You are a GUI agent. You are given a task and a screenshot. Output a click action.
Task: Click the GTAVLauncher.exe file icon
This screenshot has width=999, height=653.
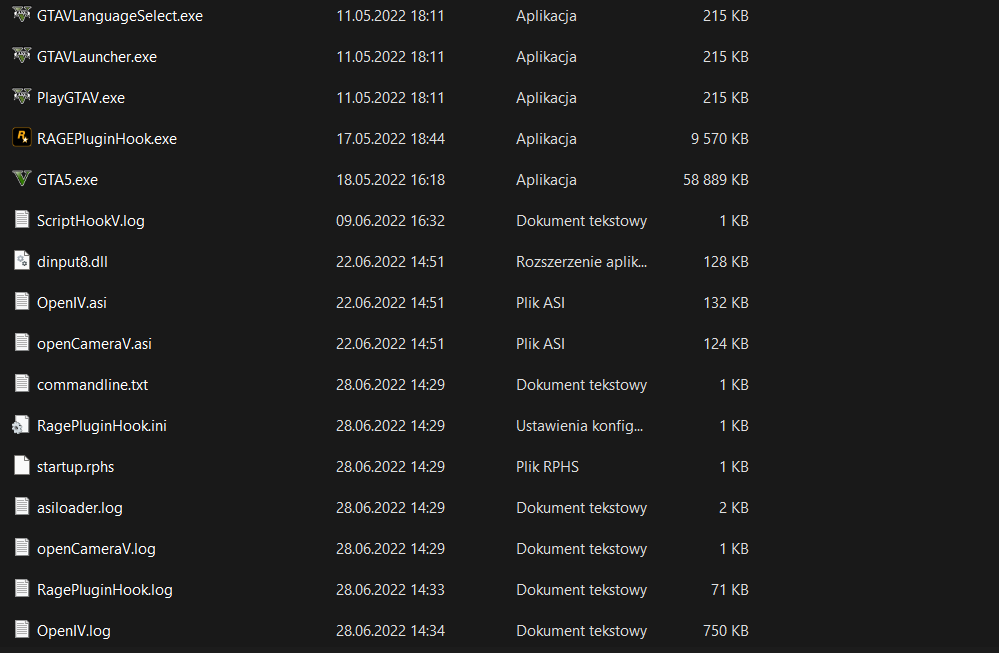pyautogui.click(x=22, y=55)
